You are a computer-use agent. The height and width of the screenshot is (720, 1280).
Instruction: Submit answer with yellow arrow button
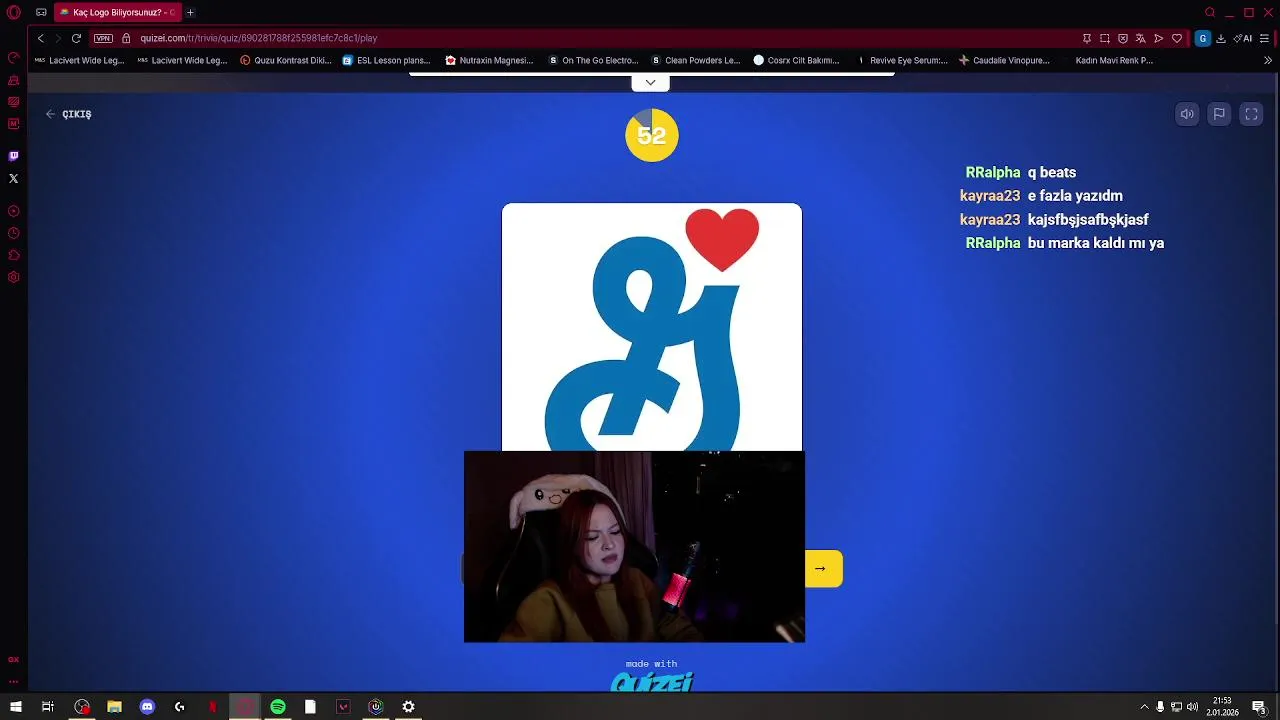(x=823, y=569)
